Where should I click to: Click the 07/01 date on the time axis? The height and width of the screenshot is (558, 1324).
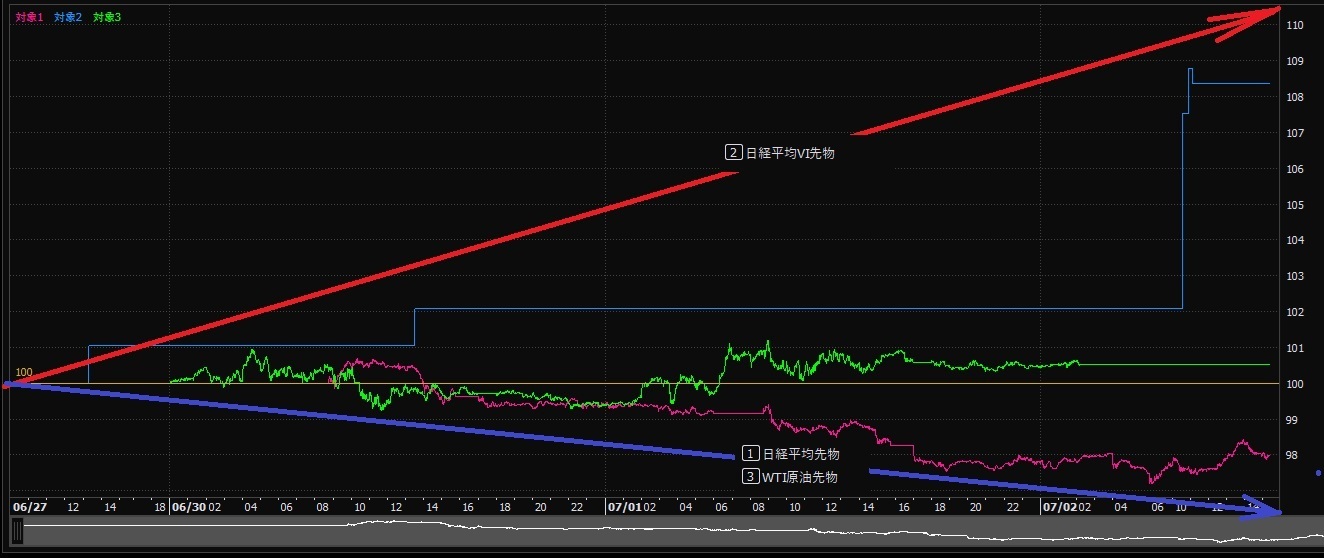[x=623, y=507]
